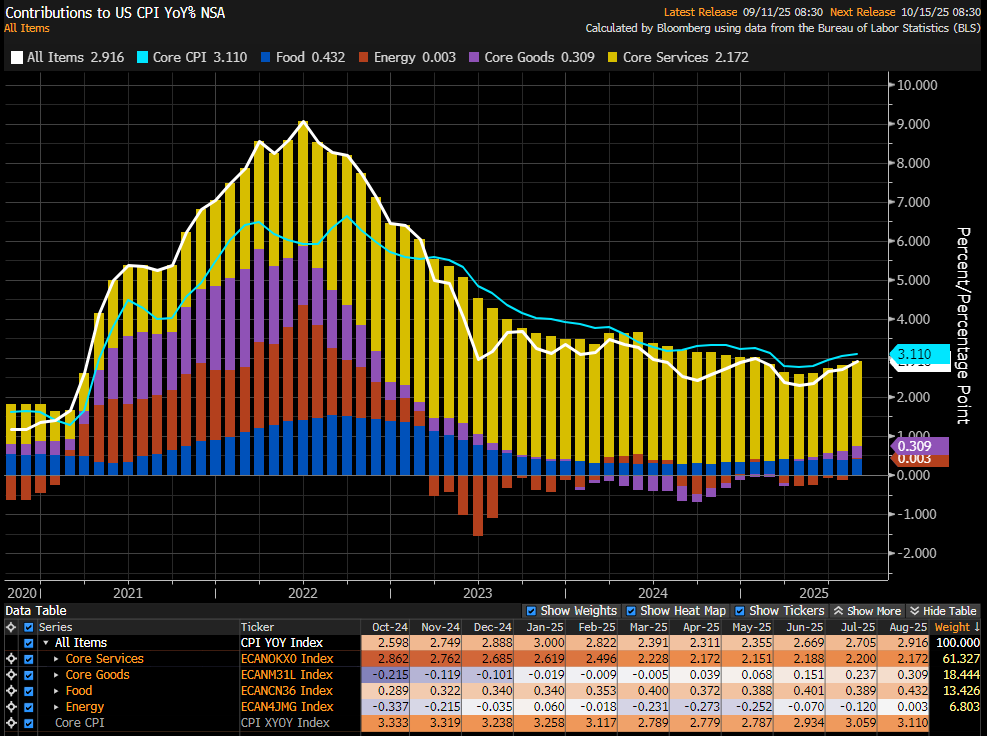Click the crosshair icon on Core CPI row

11,723
